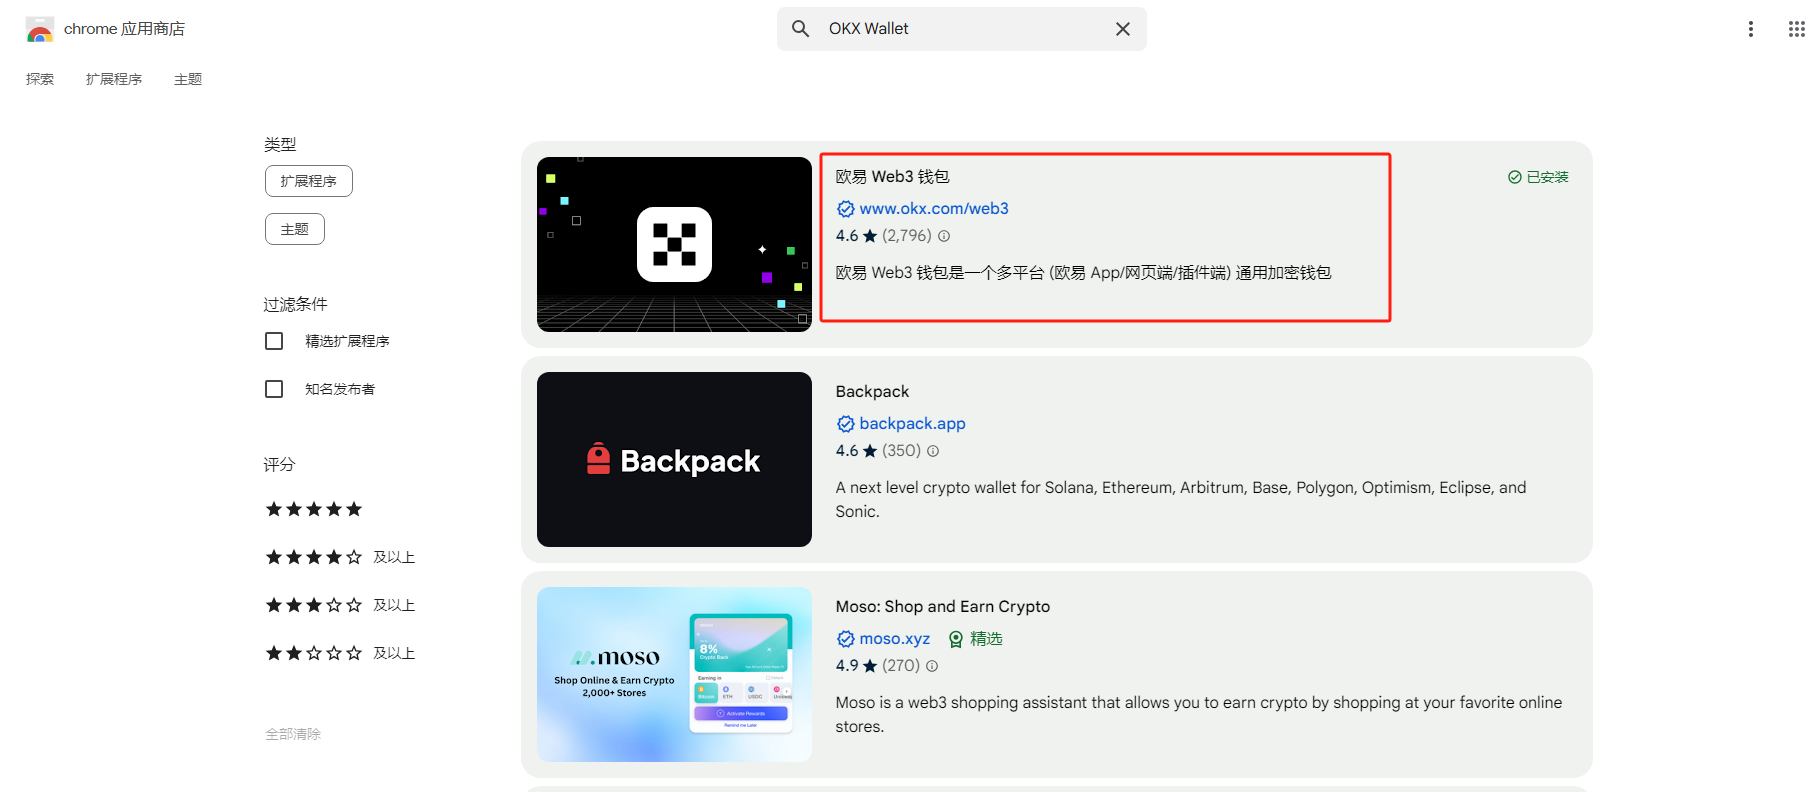Open the 主题 tab in top navigation
This screenshot has height=792, width=1814.
pyautogui.click(x=188, y=79)
